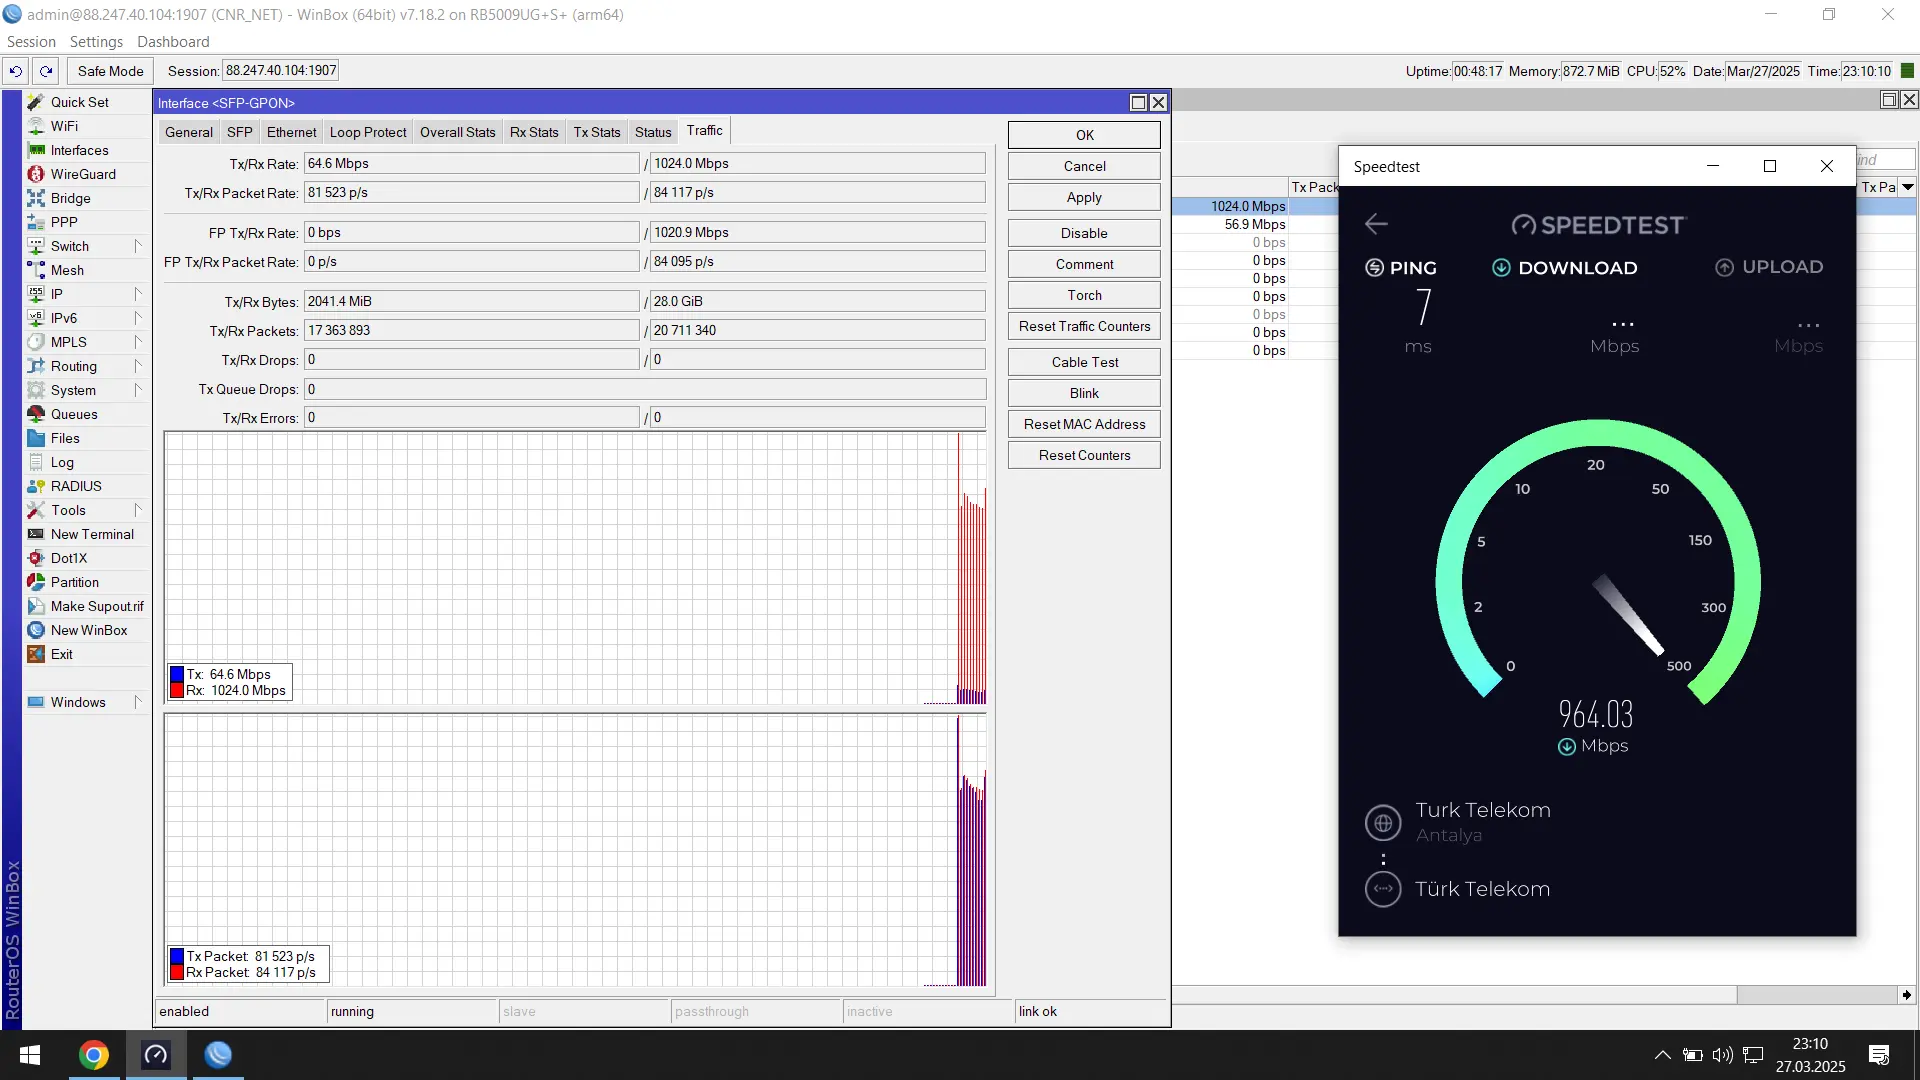Expand the IP submenu
The height and width of the screenshot is (1080, 1920).
tap(138, 294)
